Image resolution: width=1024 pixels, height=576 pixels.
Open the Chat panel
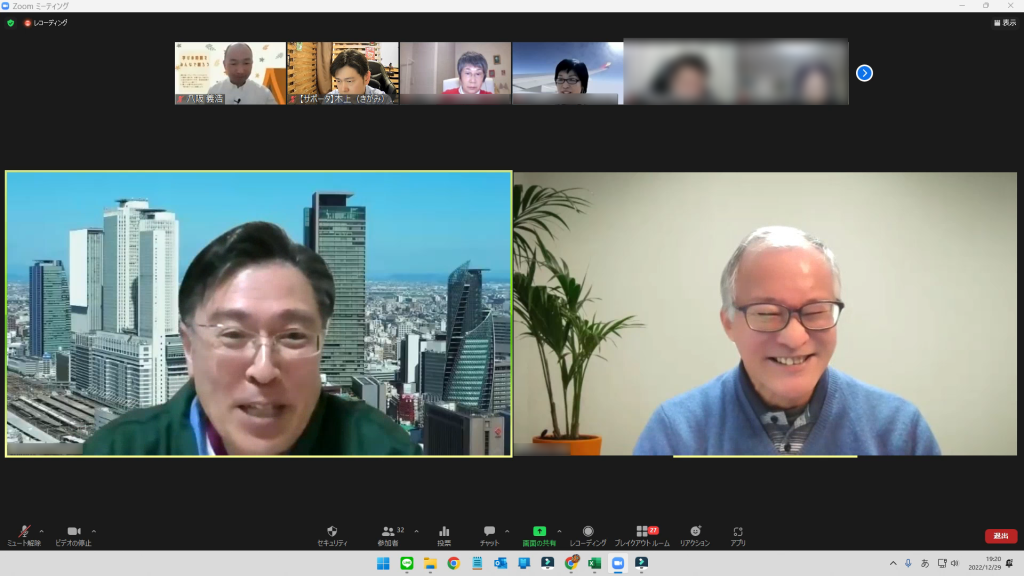489,535
